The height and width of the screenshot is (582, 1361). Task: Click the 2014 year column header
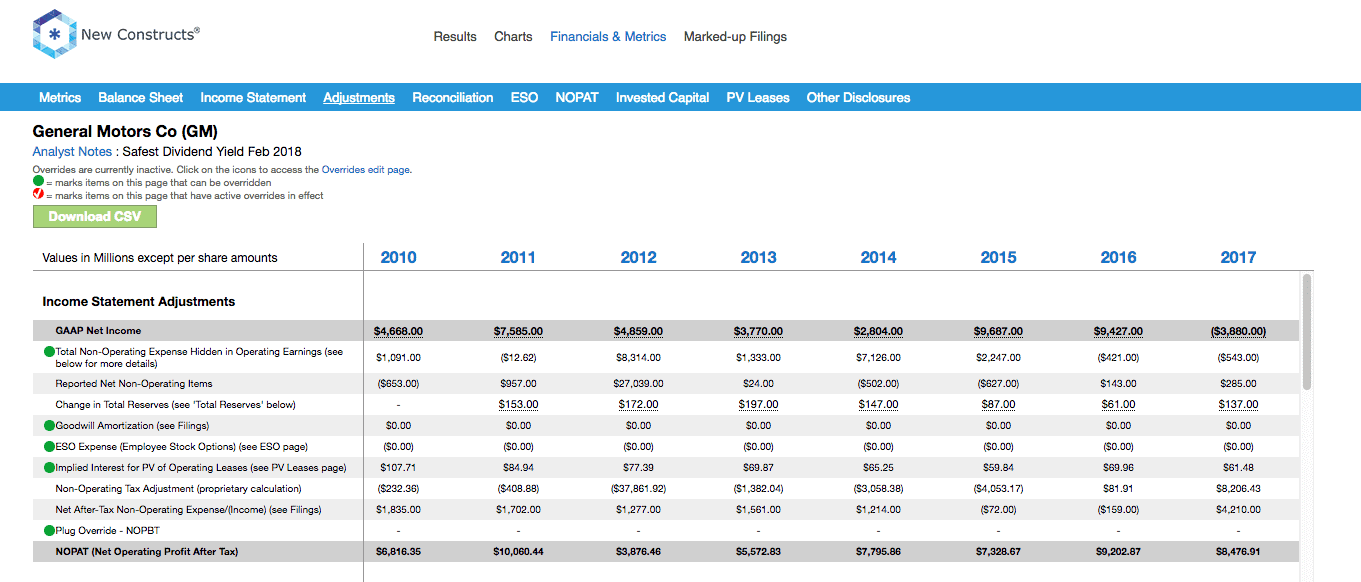878,258
